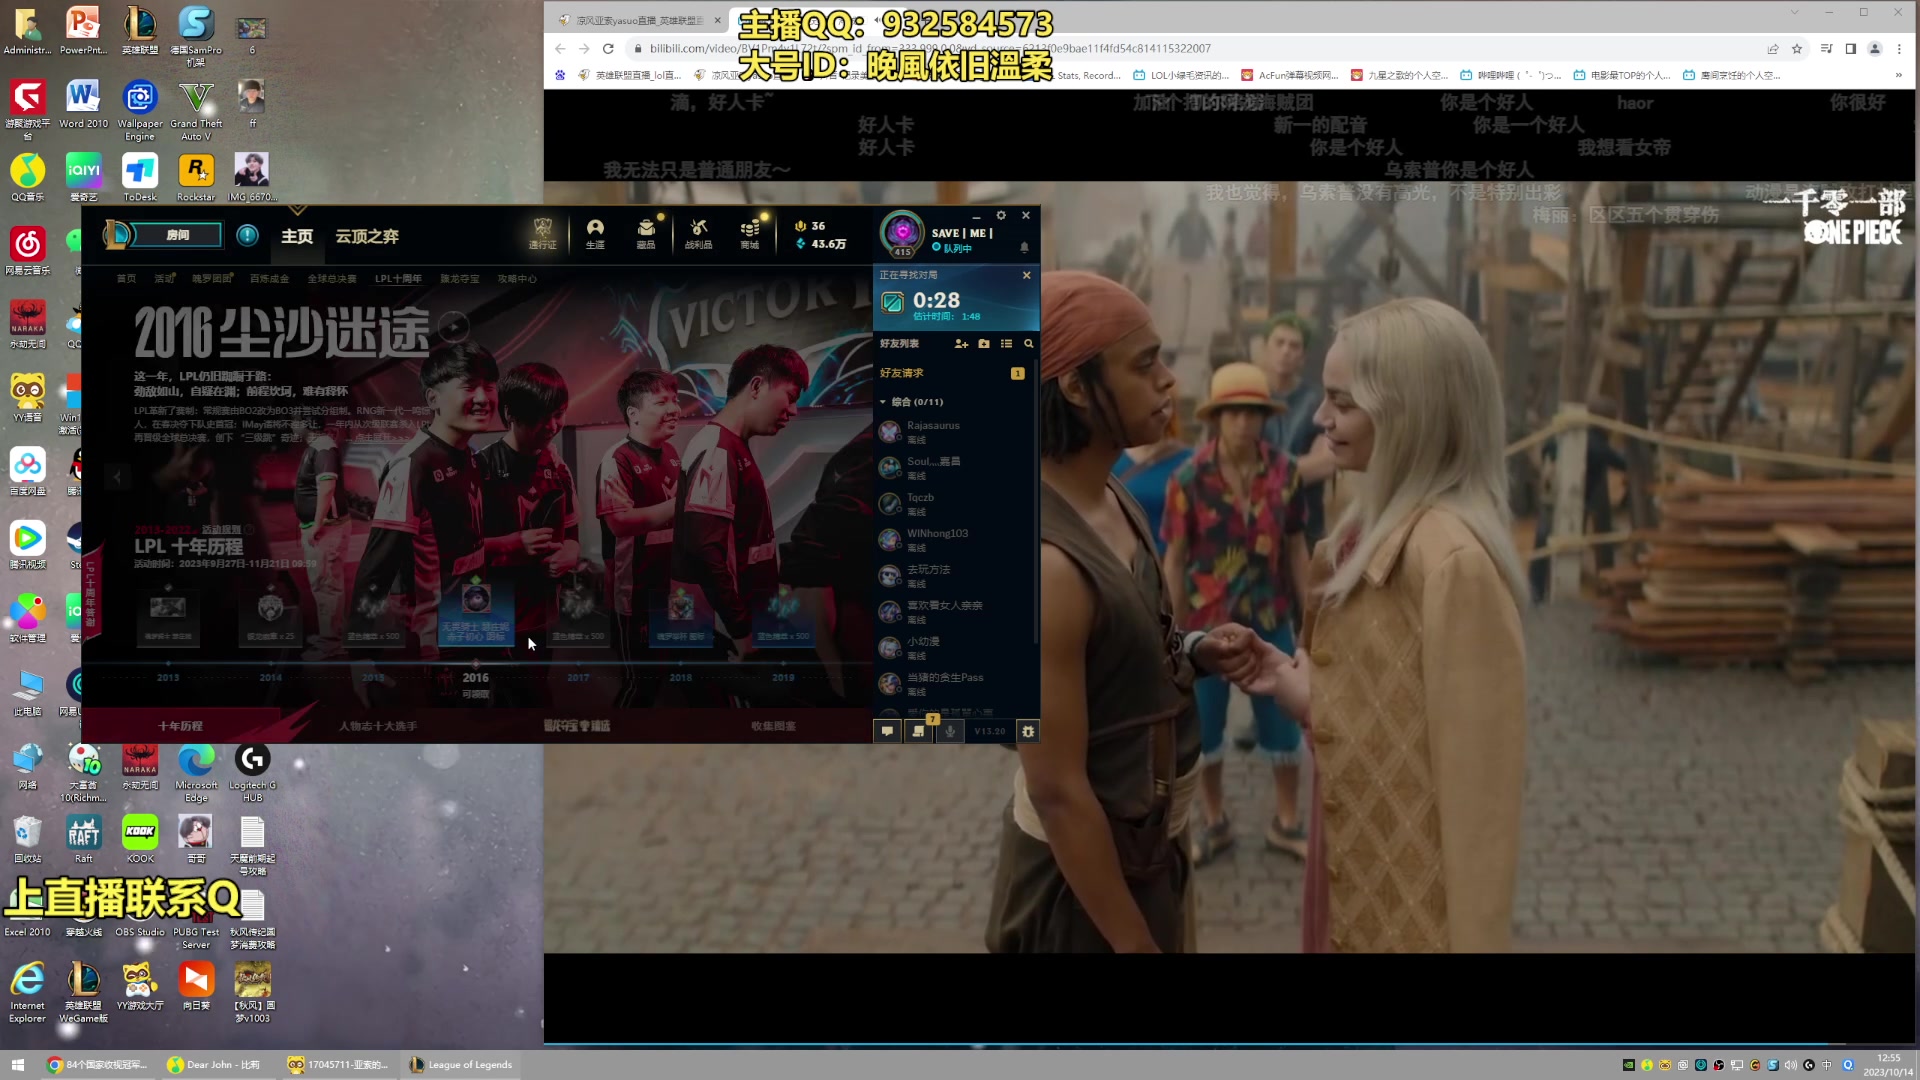Open the 全球总决赛 sub-tab
Screen dimensions: 1920x1080
(x=332, y=279)
